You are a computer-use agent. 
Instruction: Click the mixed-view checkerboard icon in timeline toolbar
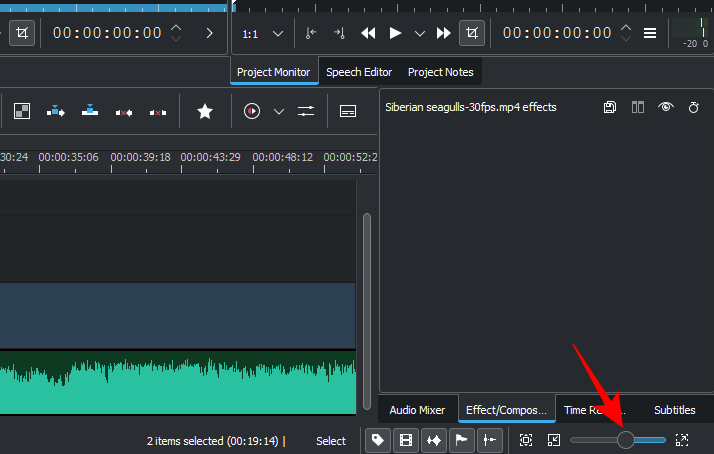(22, 111)
